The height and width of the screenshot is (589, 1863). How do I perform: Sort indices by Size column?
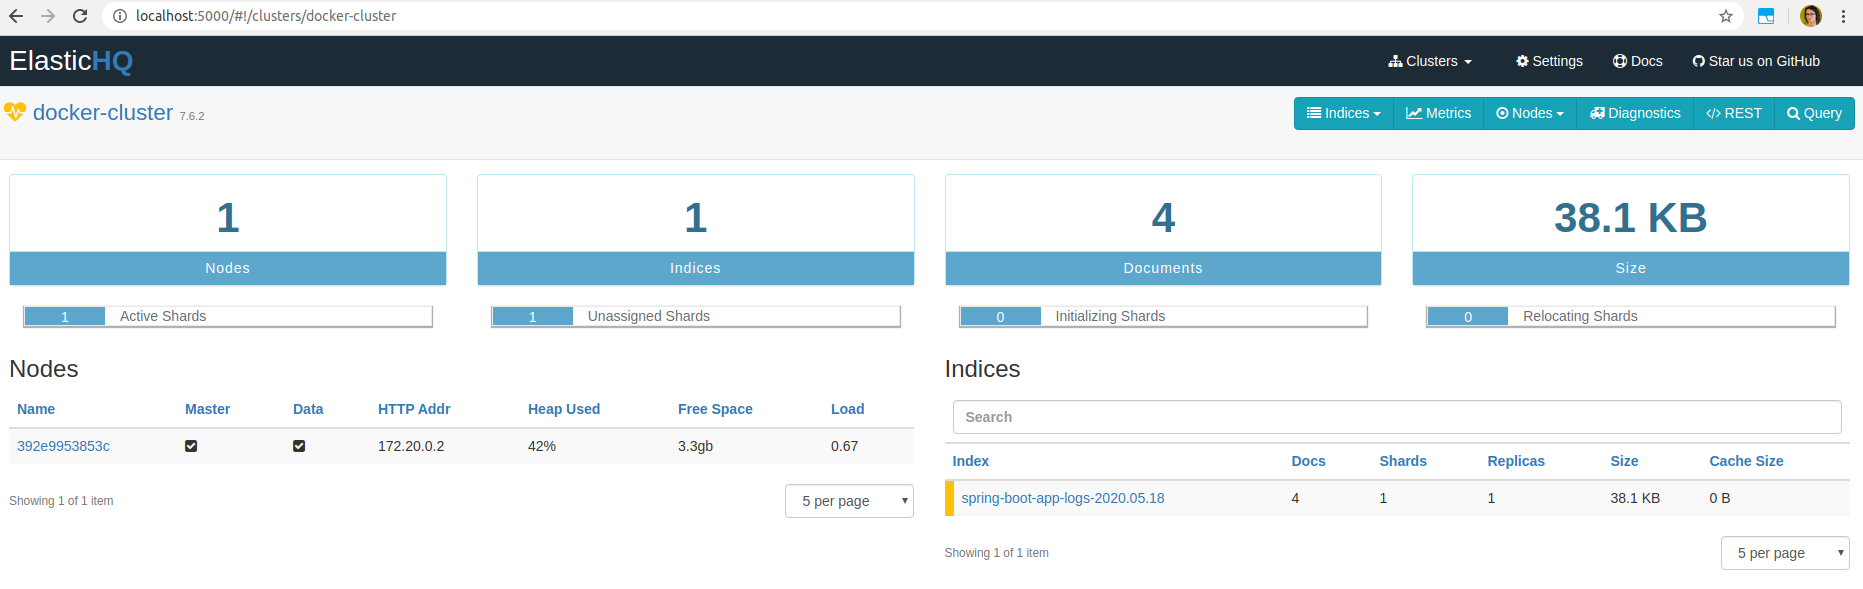(x=1624, y=461)
